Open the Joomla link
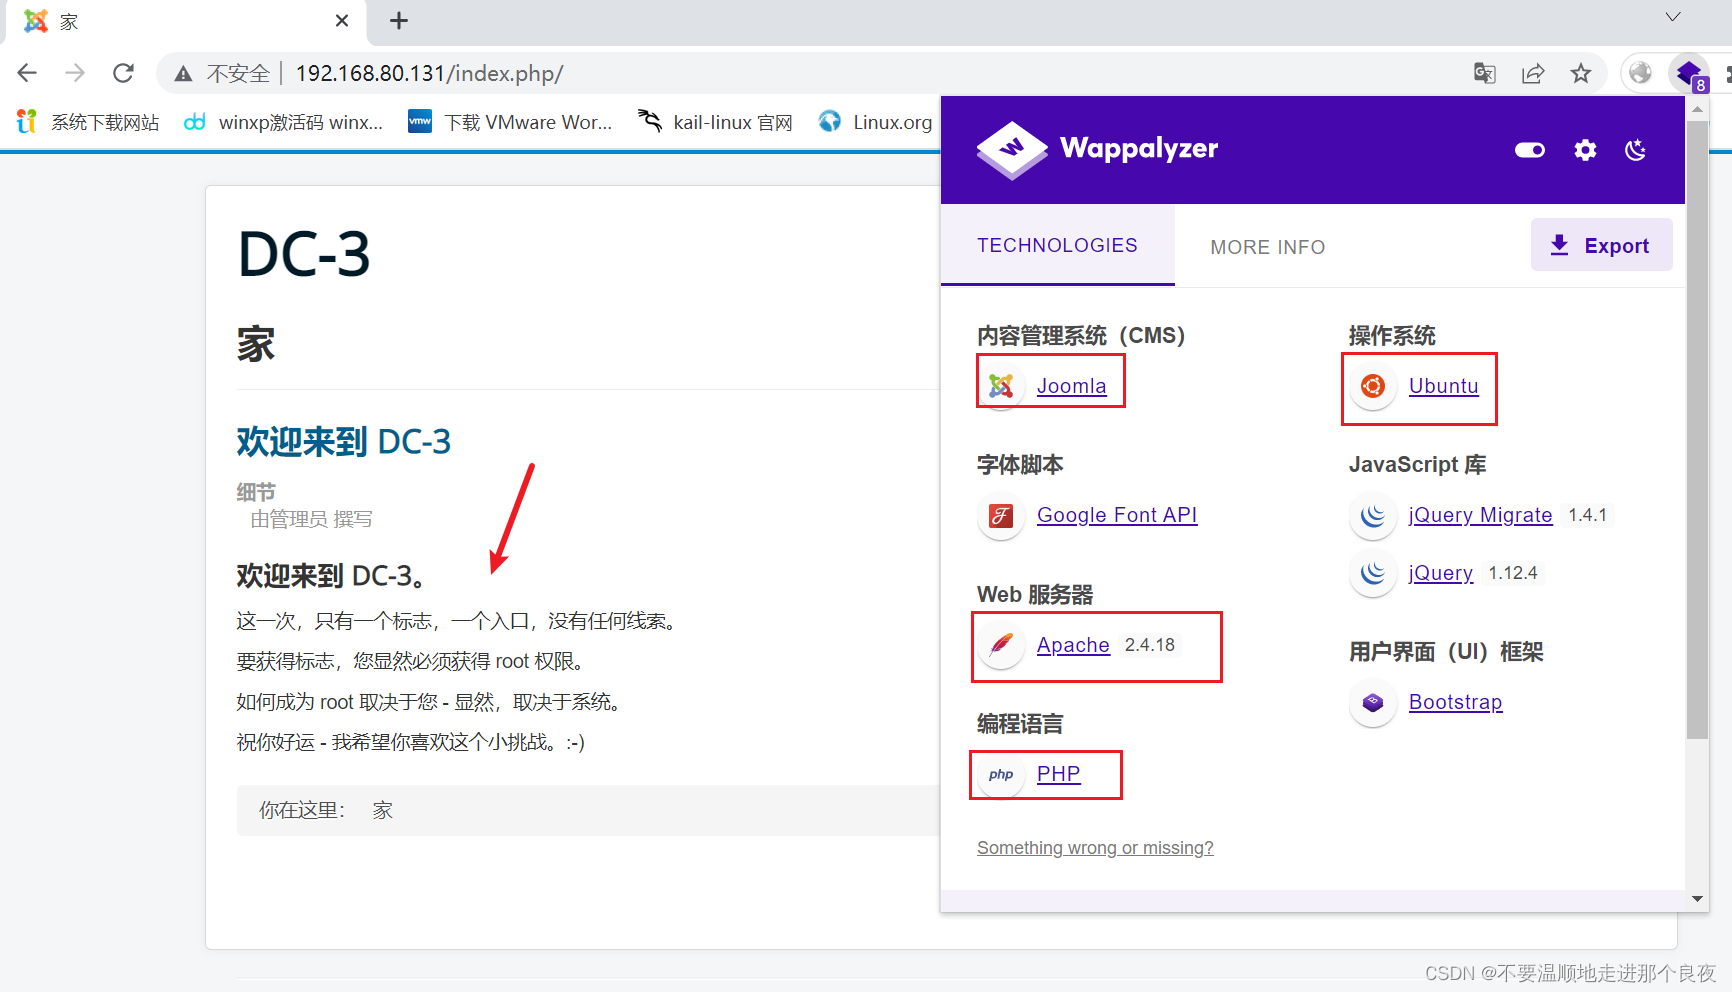 click(x=1071, y=386)
